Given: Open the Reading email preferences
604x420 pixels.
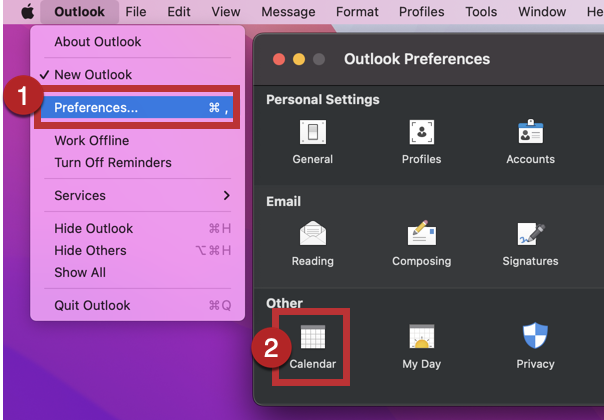Looking at the screenshot, I should coord(312,233).
